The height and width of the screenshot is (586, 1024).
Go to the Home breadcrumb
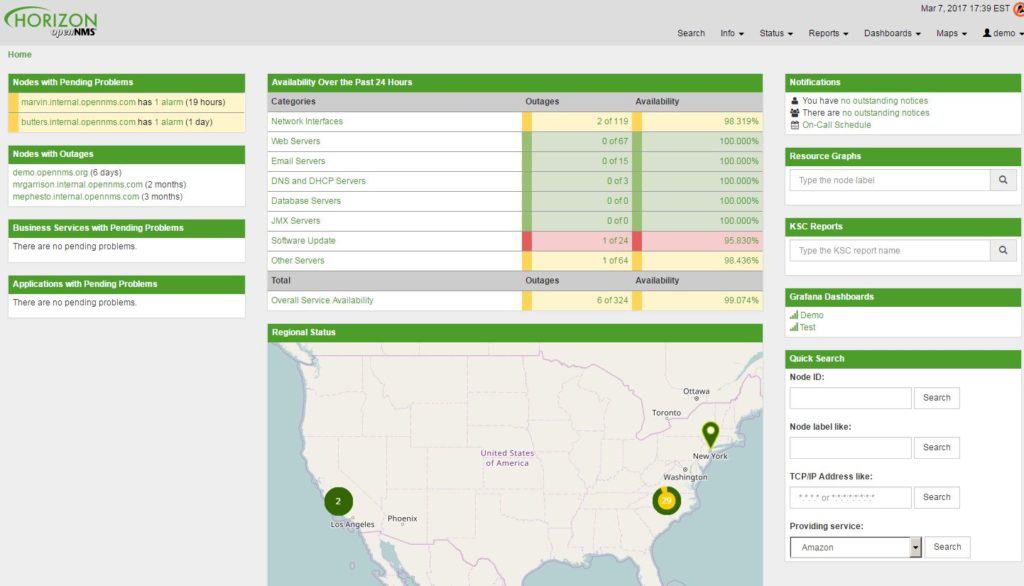pos(20,55)
